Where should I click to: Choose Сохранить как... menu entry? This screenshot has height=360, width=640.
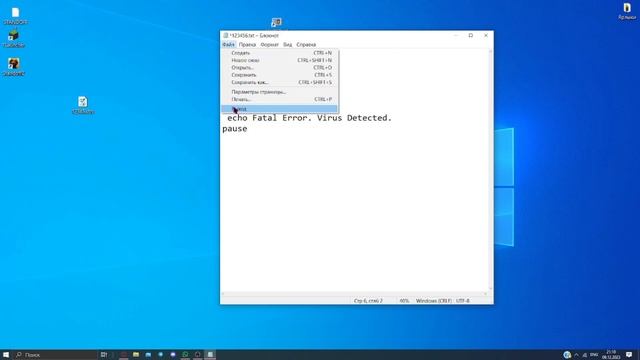pyautogui.click(x=280, y=82)
